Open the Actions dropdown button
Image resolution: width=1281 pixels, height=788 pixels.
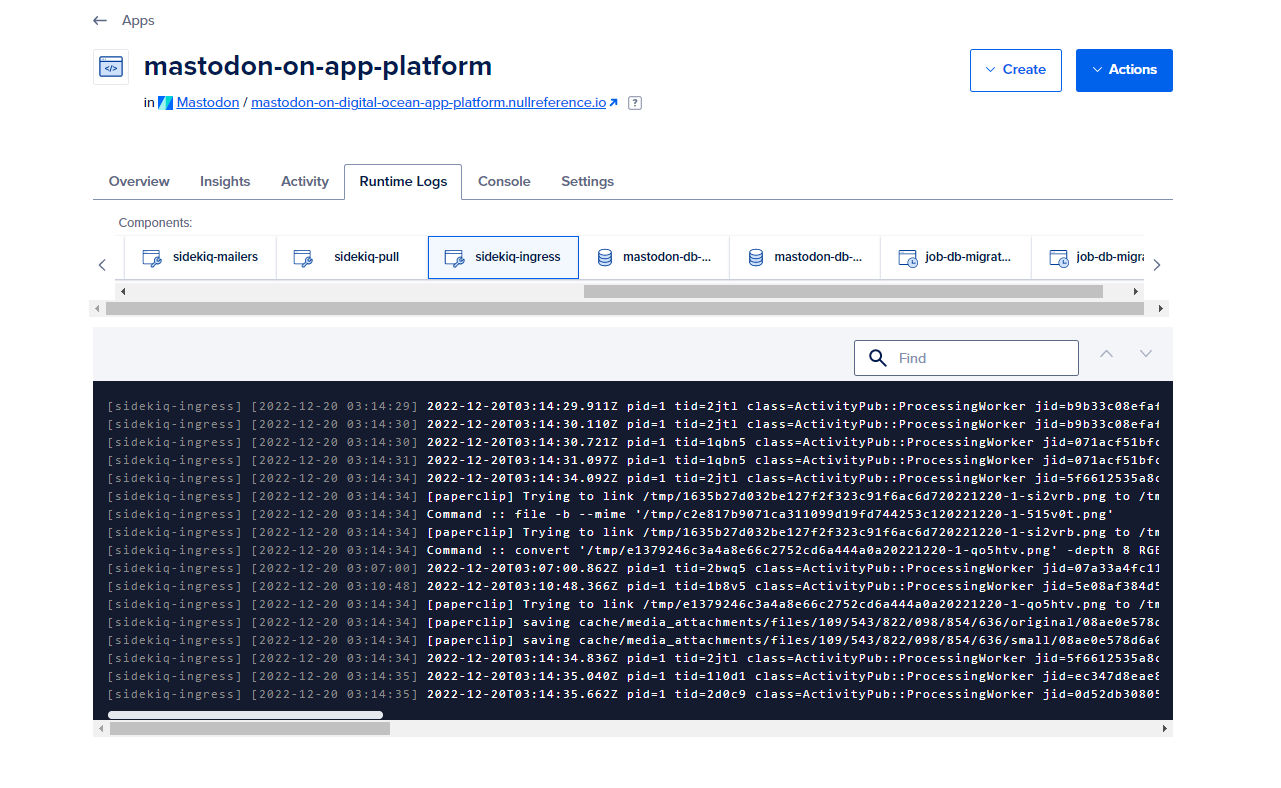tap(1124, 70)
